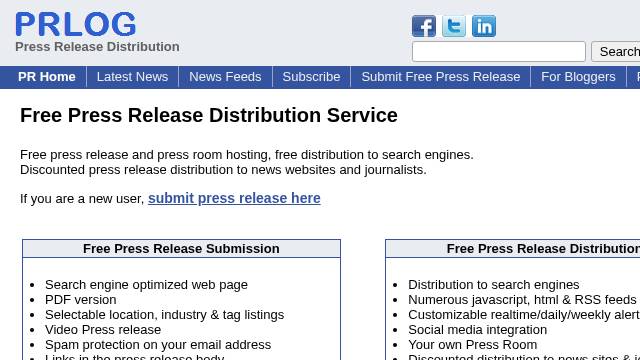Image resolution: width=640 pixels, height=360 pixels.
Task: Open Latest News menu item
Action: click(x=133, y=77)
